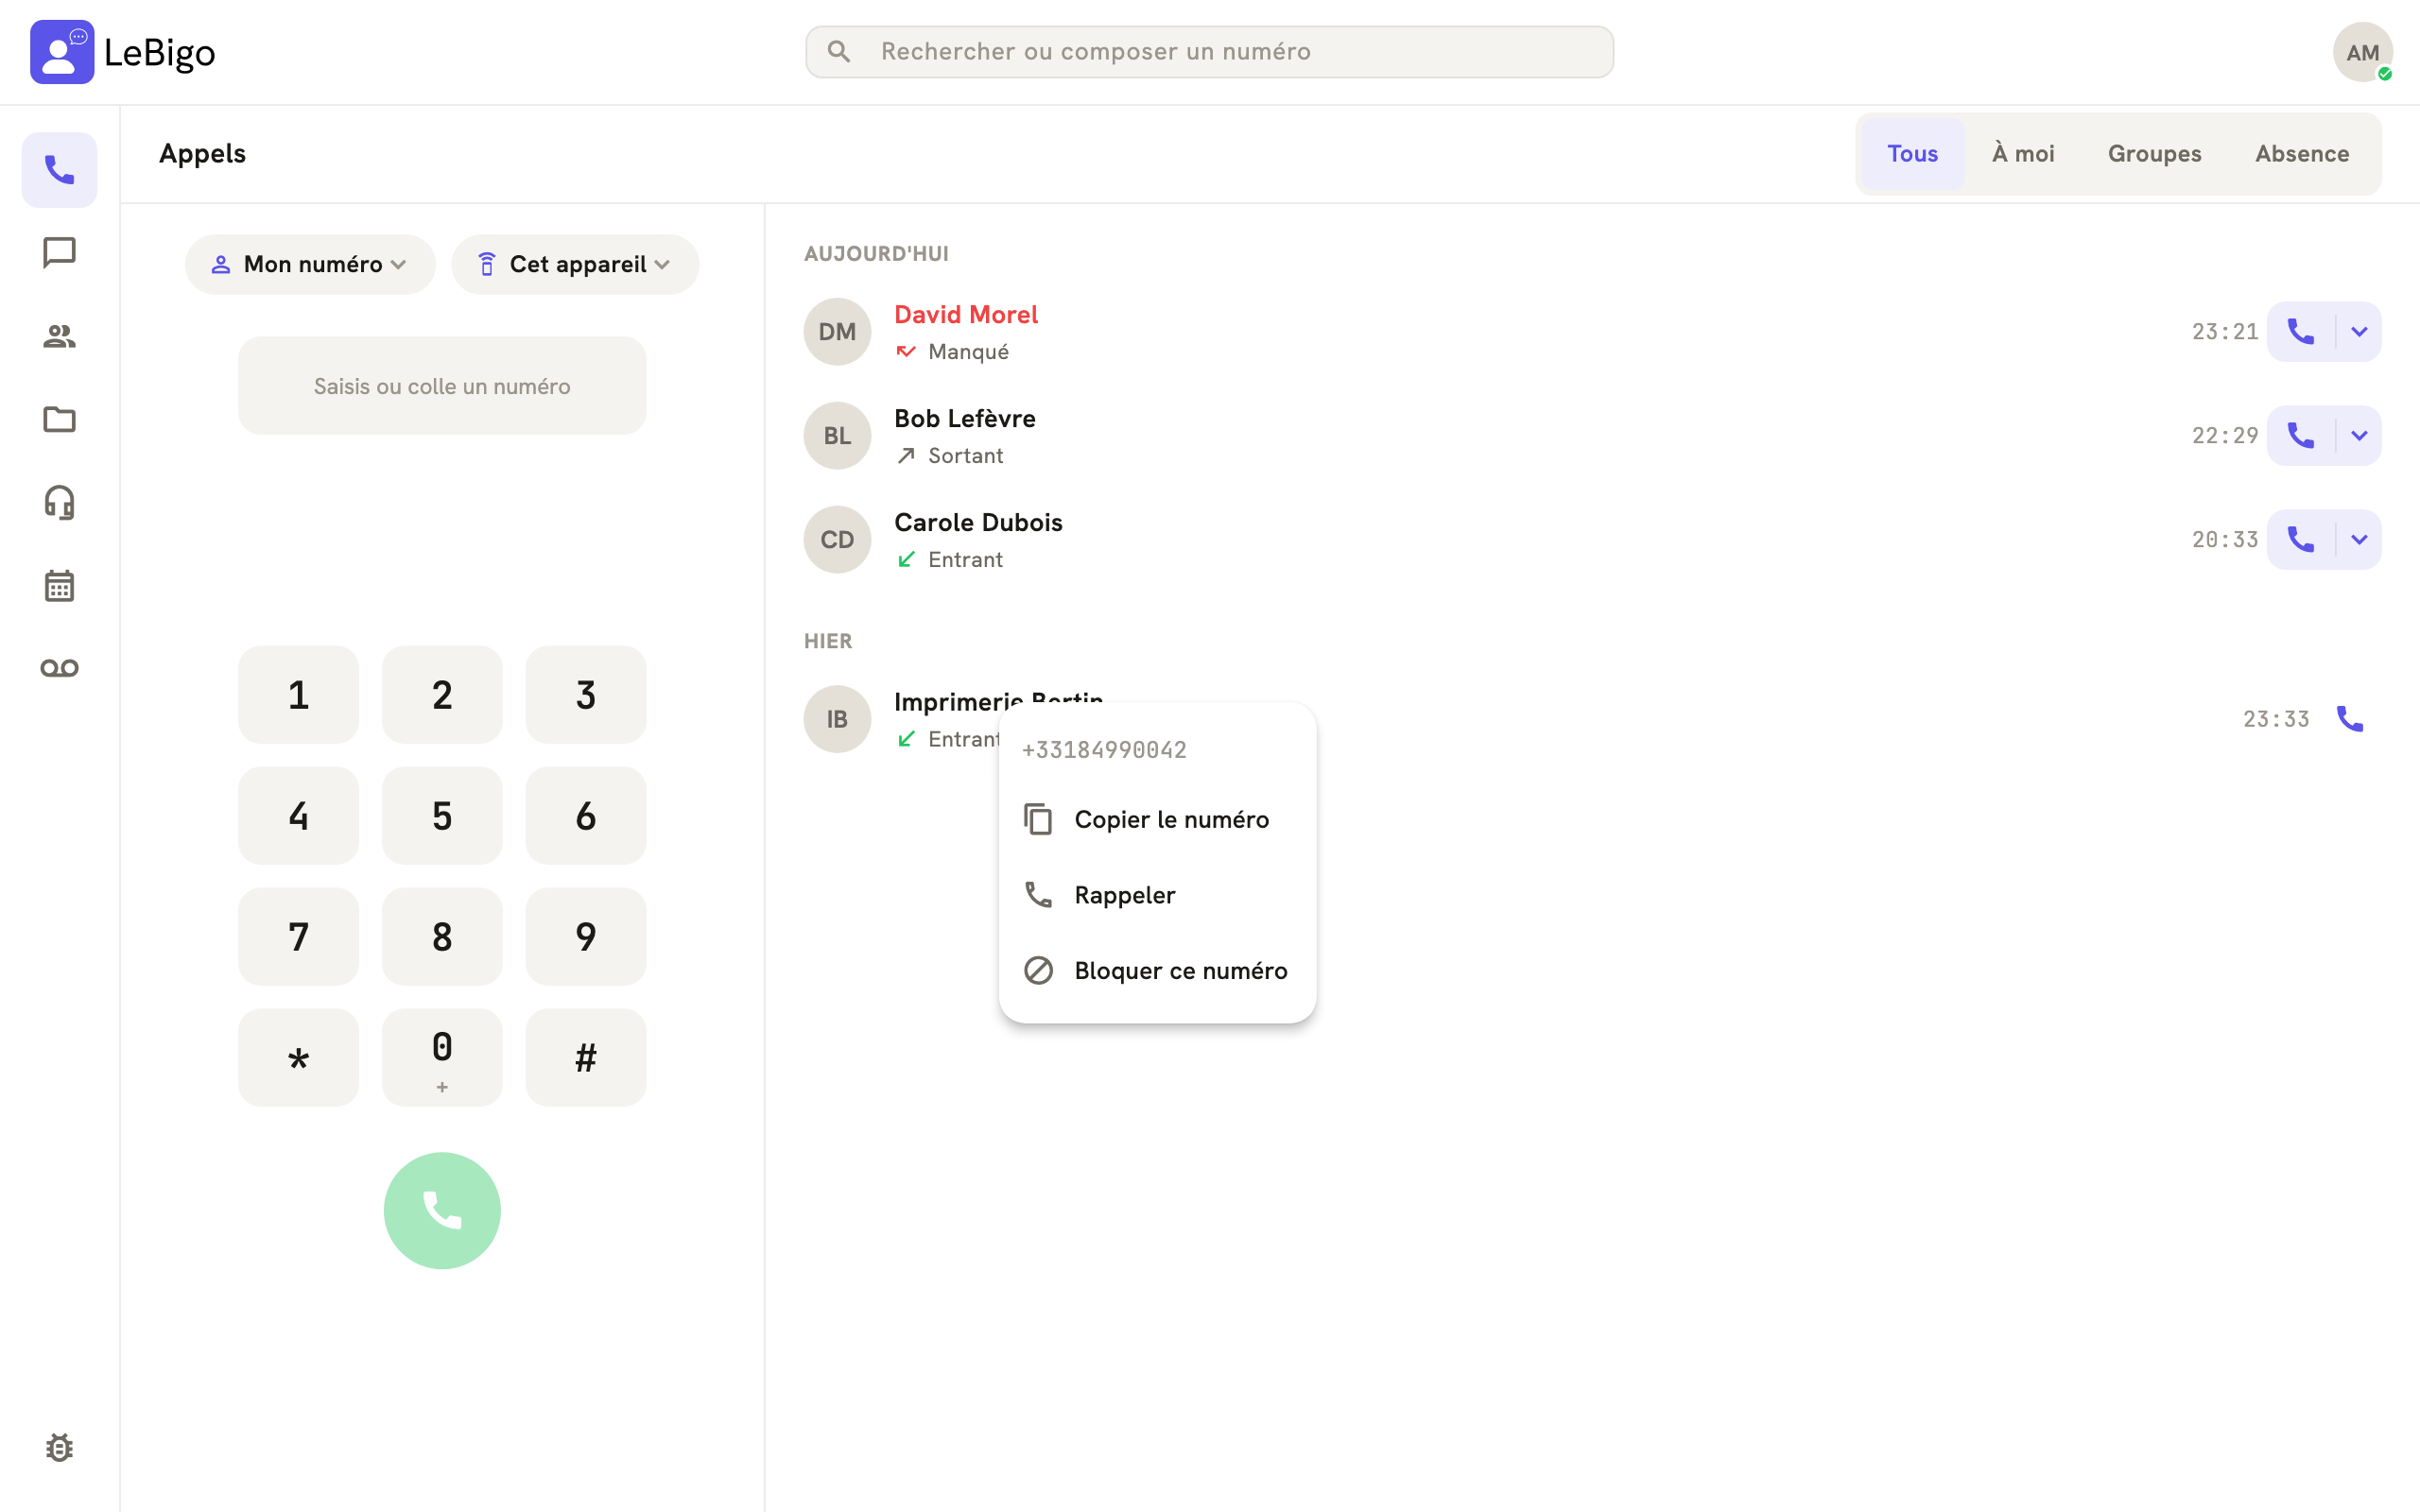
Task: Open the calendar icon in sidebar
Action: 59,585
